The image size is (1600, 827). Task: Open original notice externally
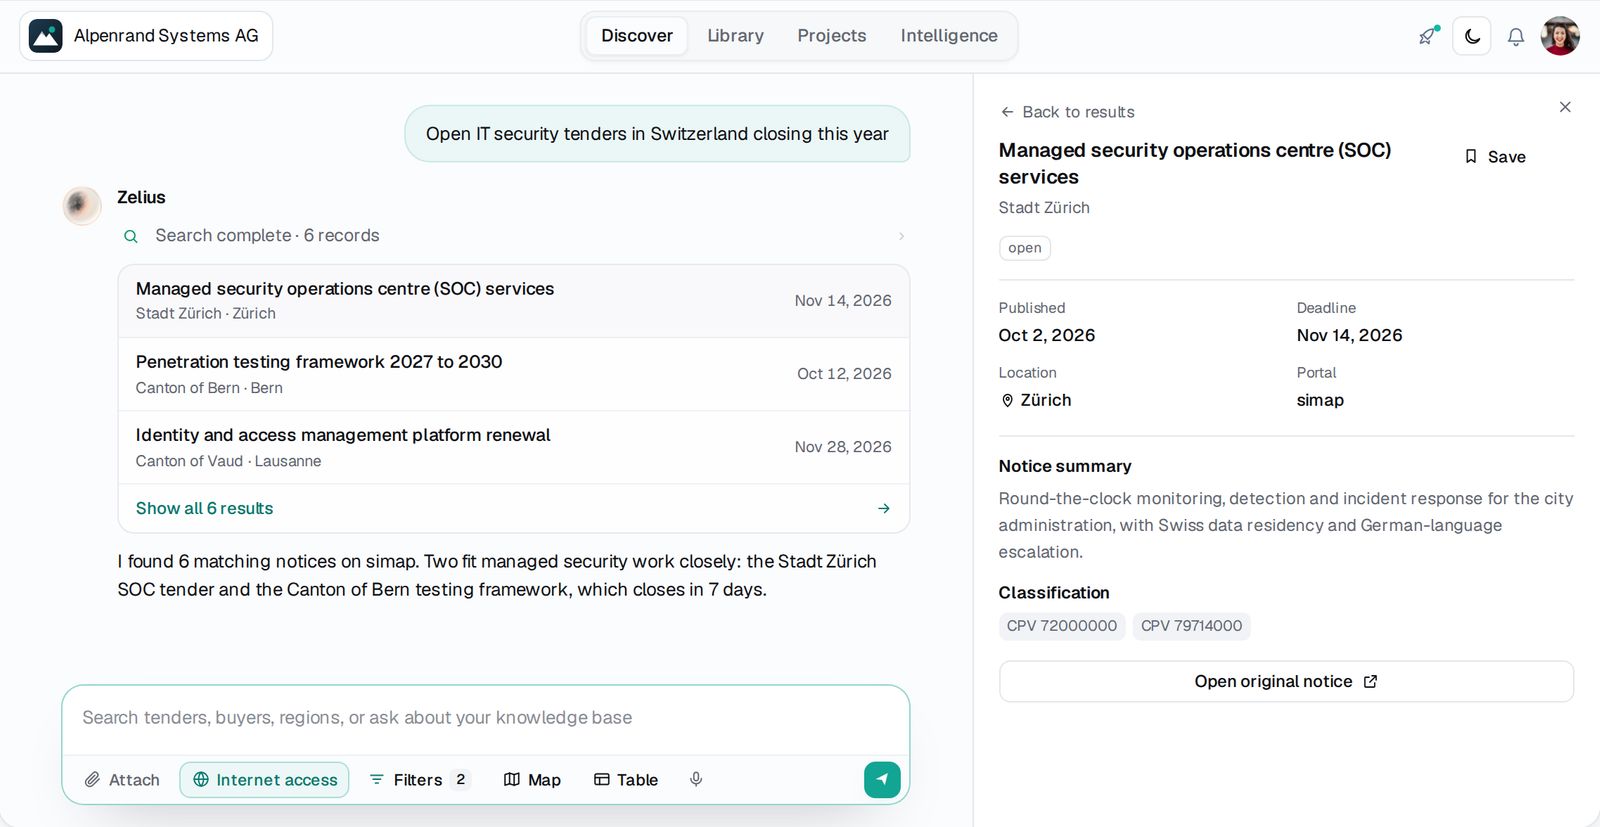(x=1286, y=682)
